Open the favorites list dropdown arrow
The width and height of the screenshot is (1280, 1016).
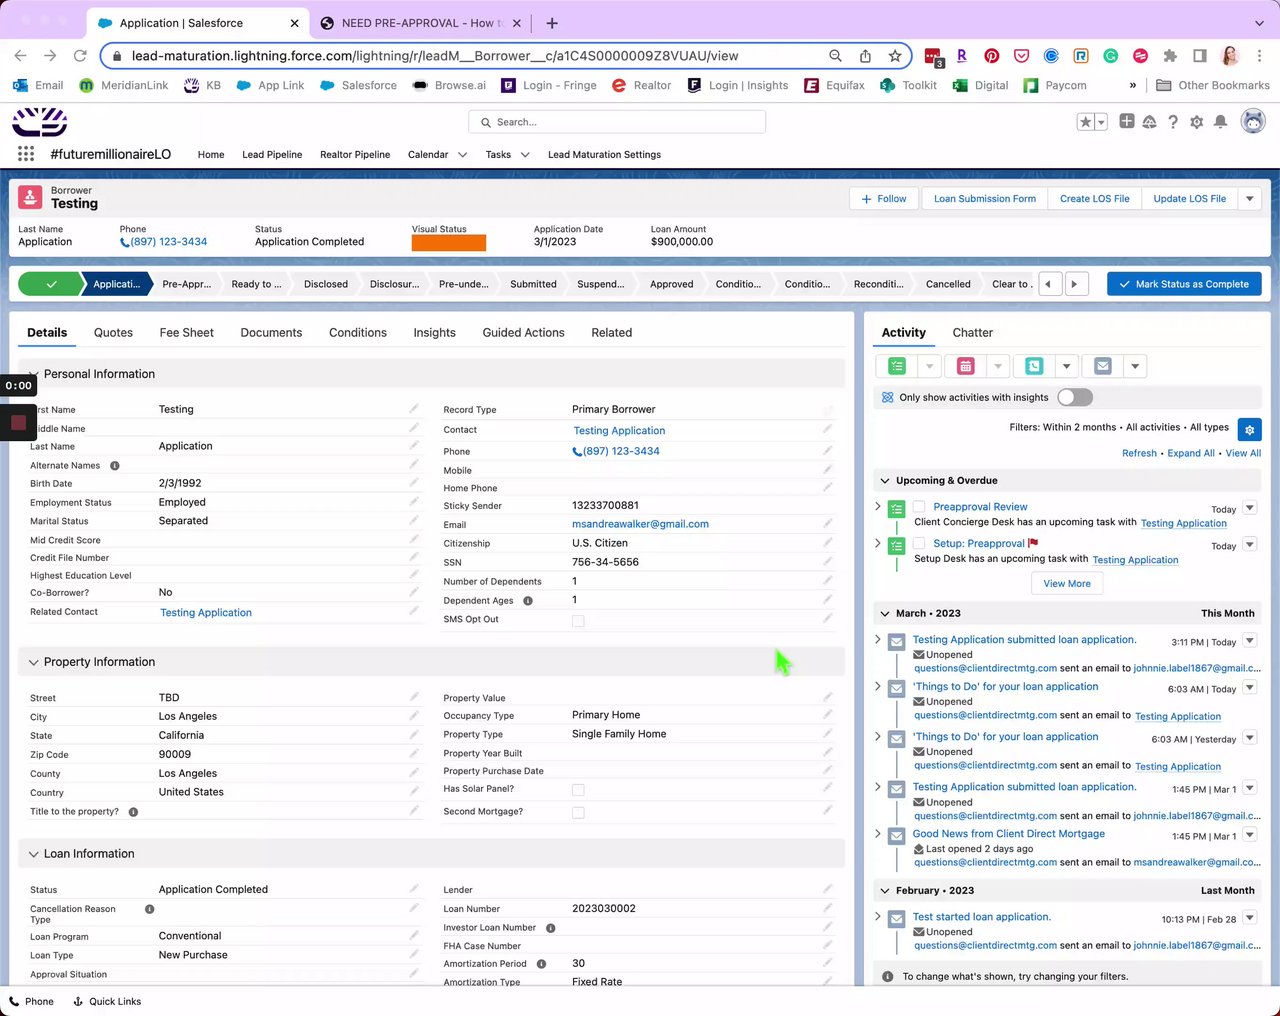(1101, 122)
